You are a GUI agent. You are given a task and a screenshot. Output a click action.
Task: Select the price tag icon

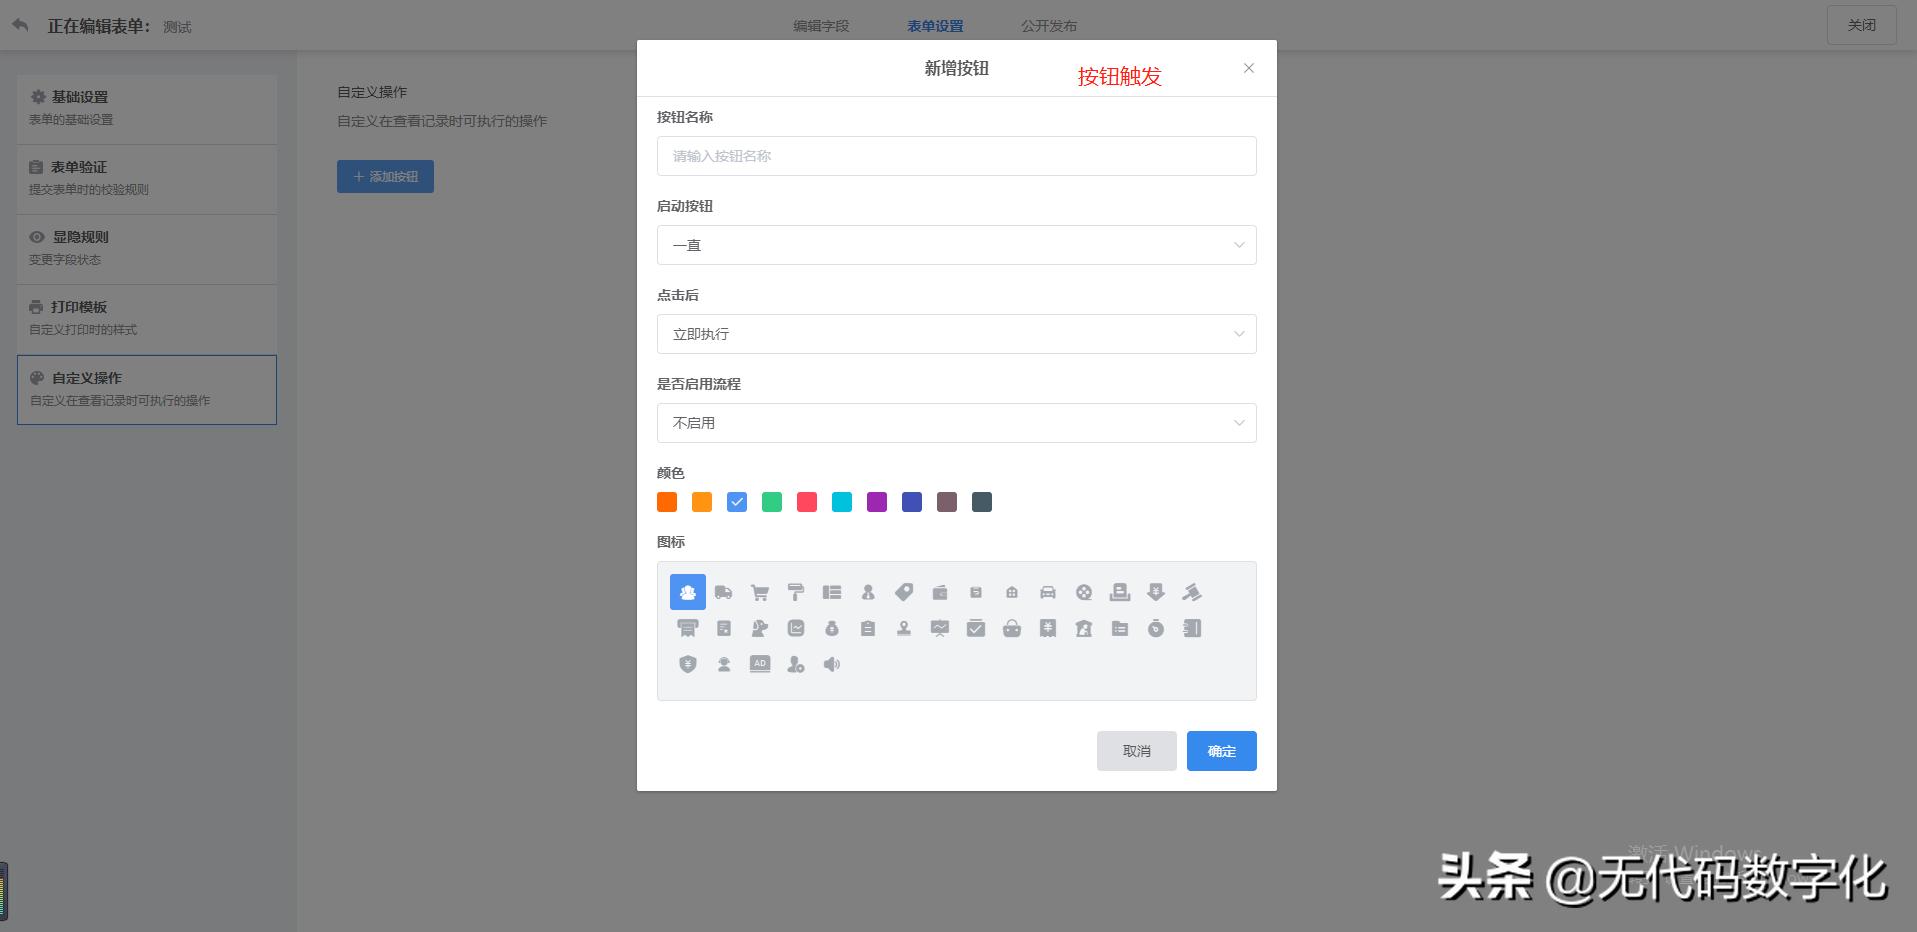[903, 592]
